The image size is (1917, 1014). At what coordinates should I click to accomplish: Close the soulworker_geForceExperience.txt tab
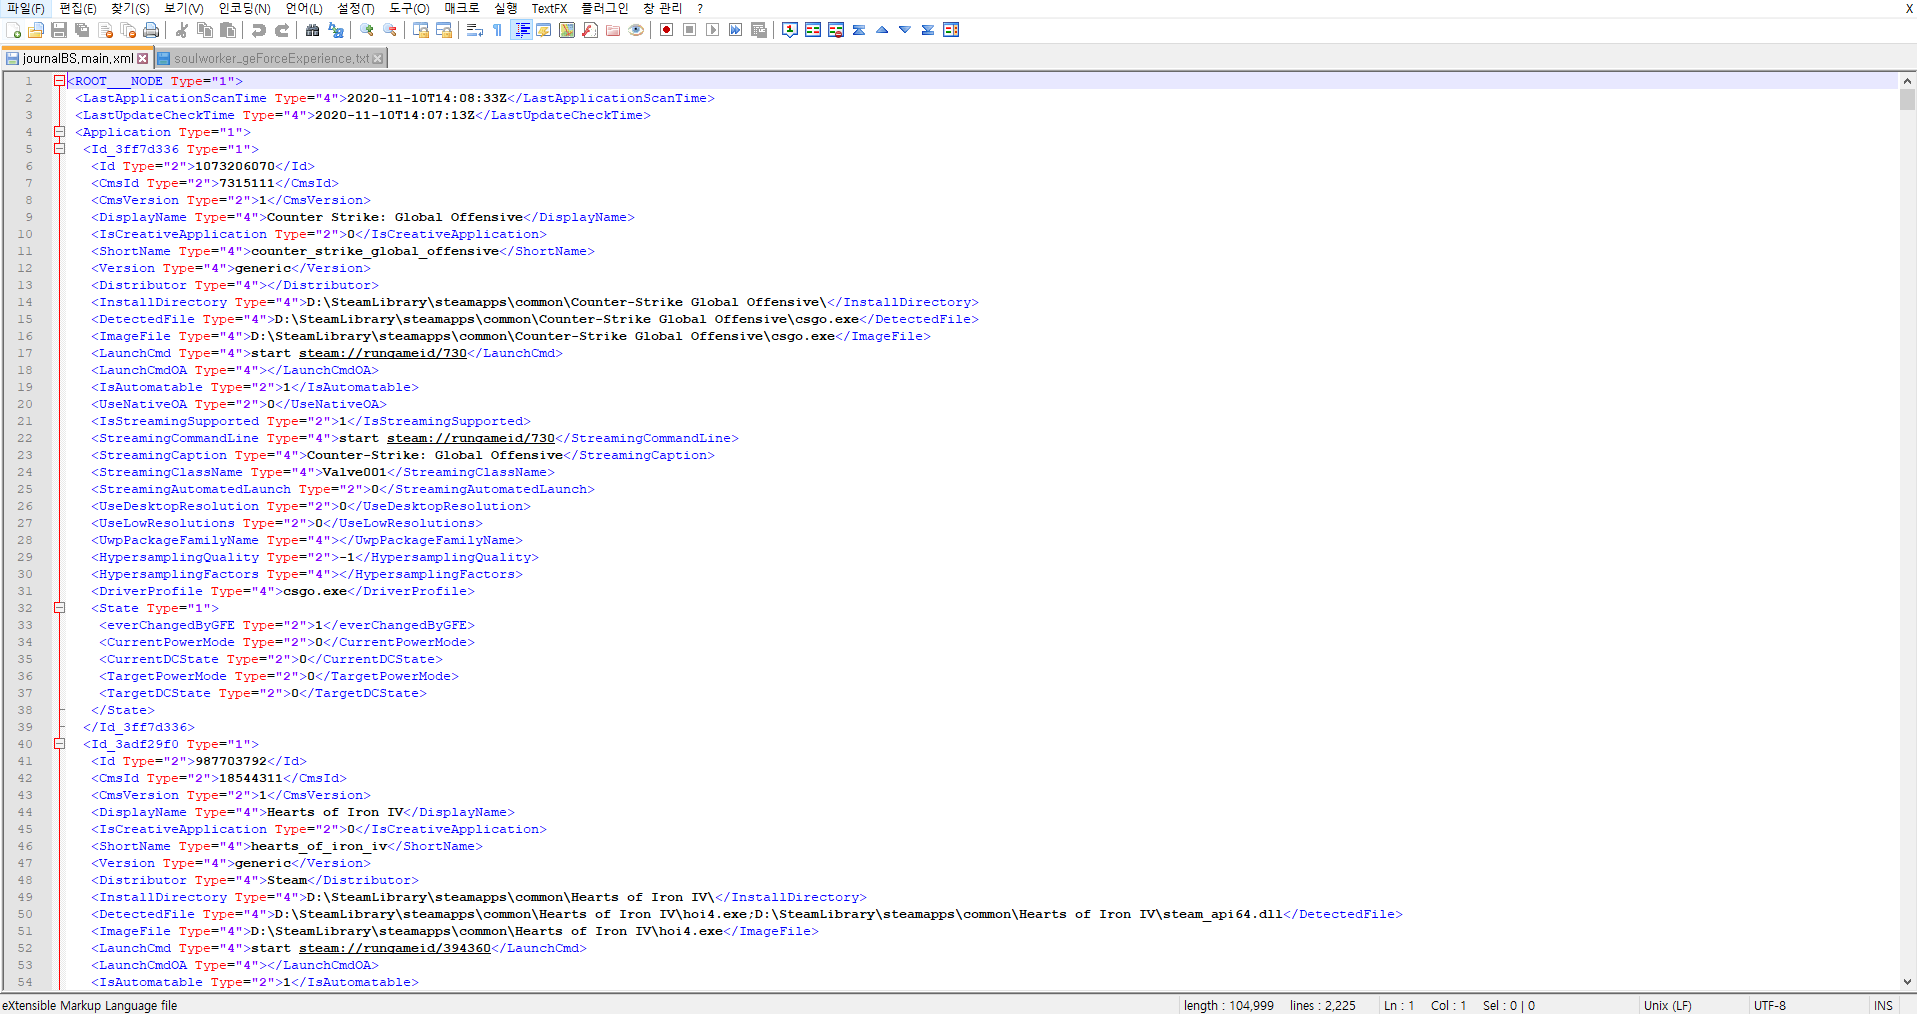coord(378,59)
